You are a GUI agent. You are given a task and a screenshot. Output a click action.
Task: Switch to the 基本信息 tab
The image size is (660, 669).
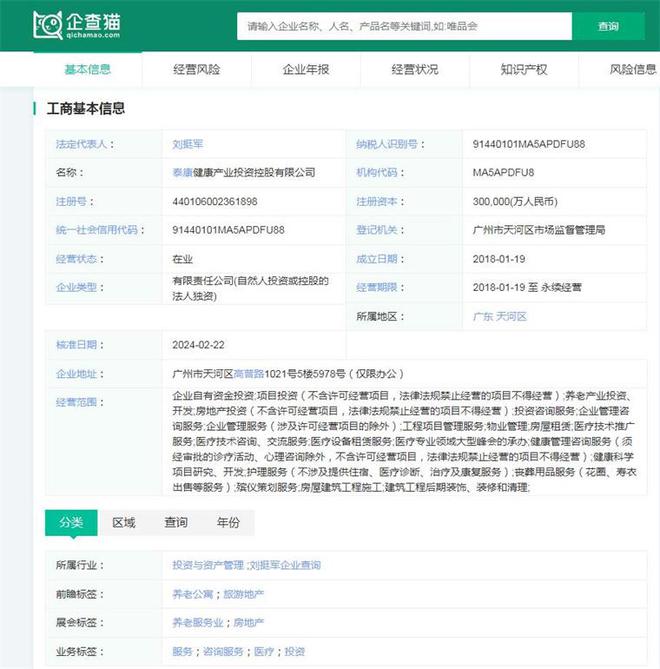click(x=87, y=69)
